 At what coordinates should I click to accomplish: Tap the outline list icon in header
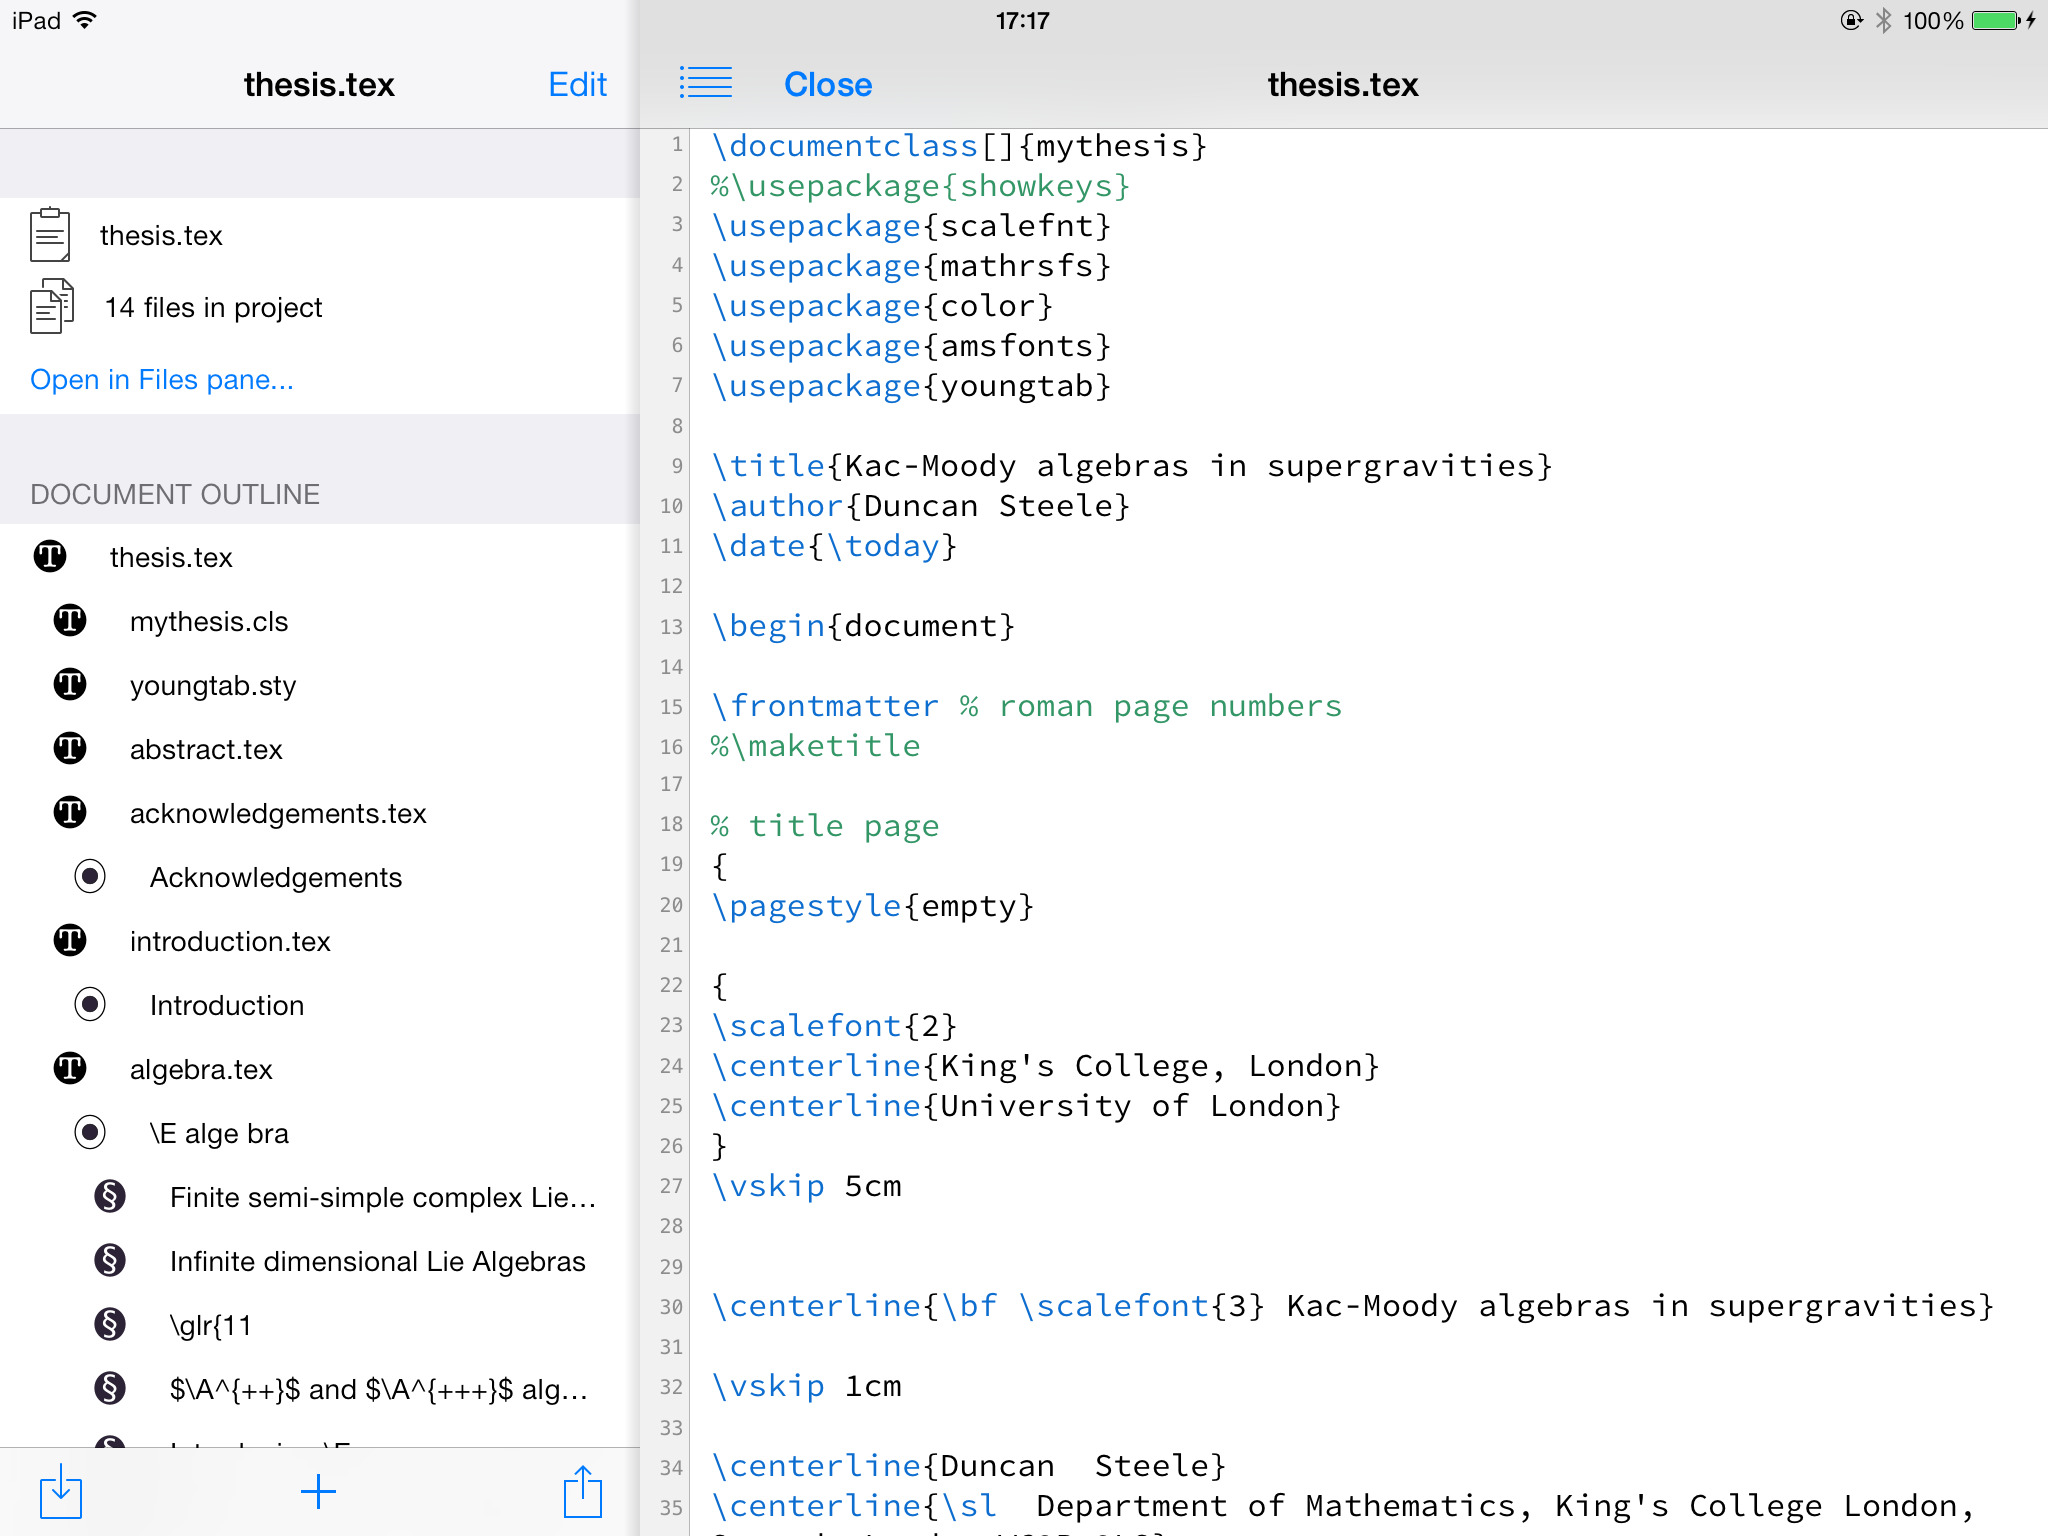pyautogui.click(x=706, y=83)
